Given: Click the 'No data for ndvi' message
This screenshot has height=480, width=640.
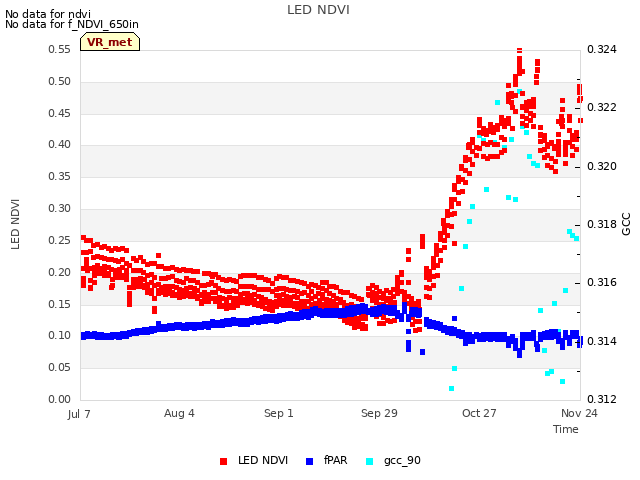Looking at the screenshot, I should click(48, 14).
